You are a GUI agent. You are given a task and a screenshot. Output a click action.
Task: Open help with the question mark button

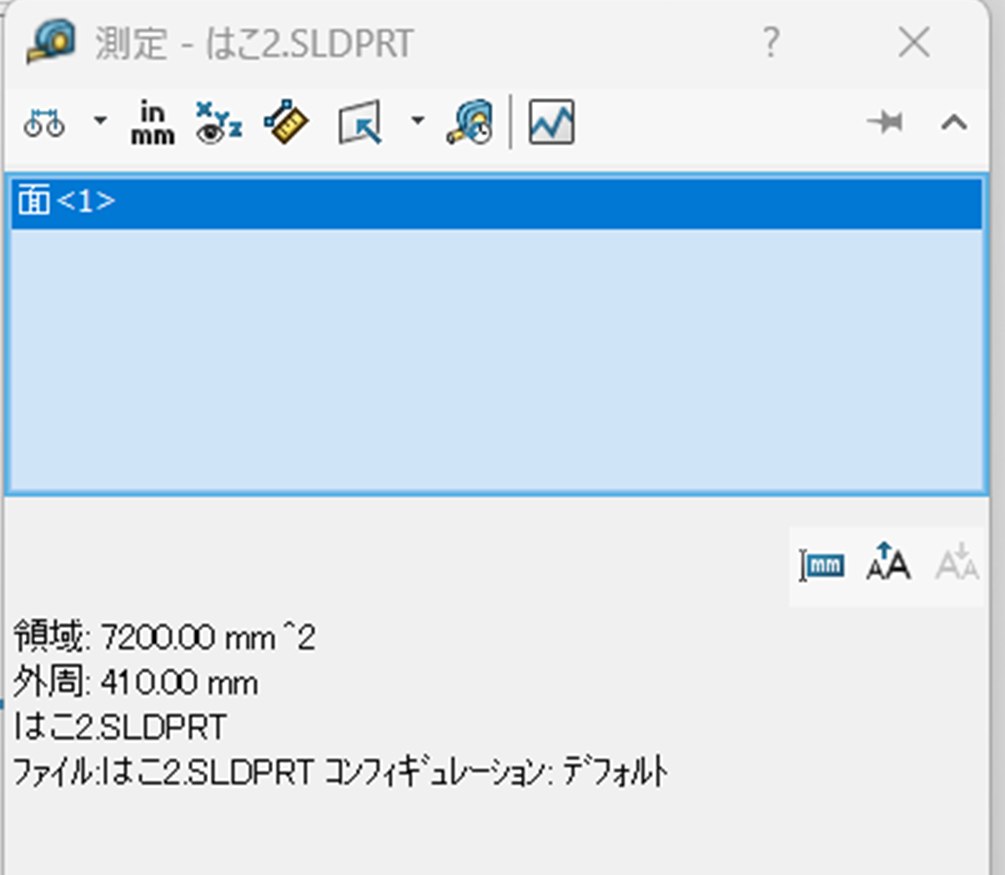click(771, 43)
